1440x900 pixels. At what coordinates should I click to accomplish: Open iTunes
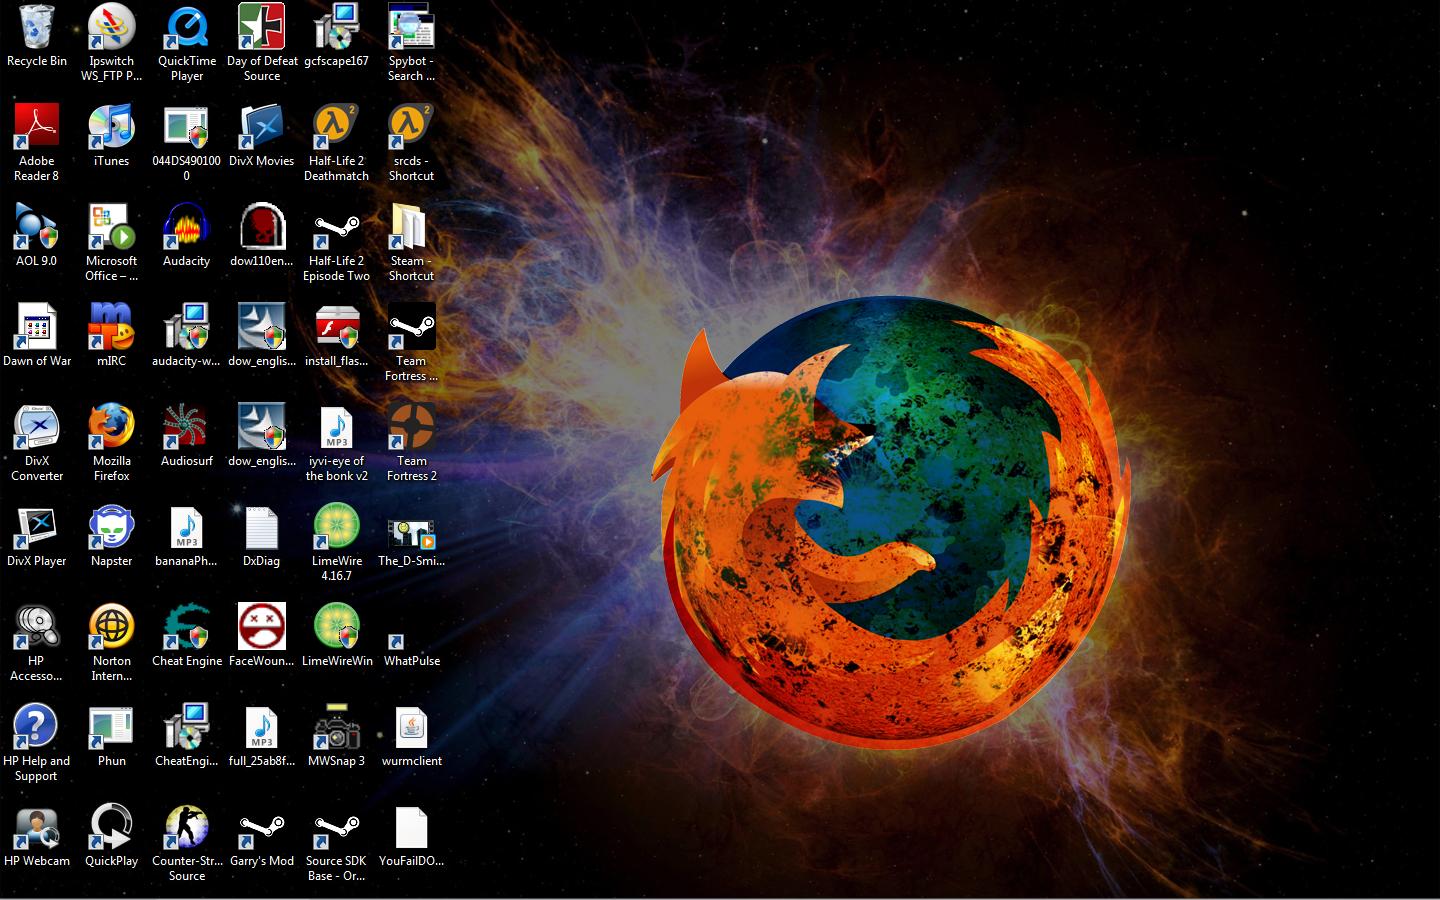pyautogui.click(x=111, y=130)
